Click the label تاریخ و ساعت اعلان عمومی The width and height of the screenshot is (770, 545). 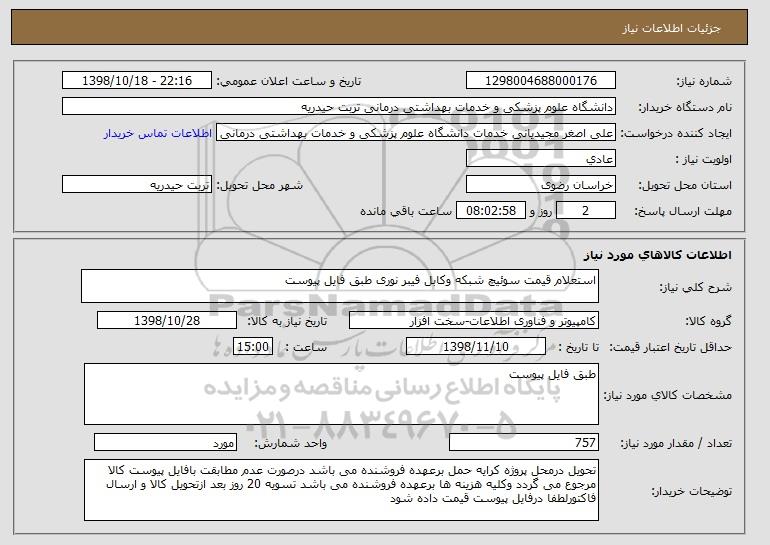point(289,81)
